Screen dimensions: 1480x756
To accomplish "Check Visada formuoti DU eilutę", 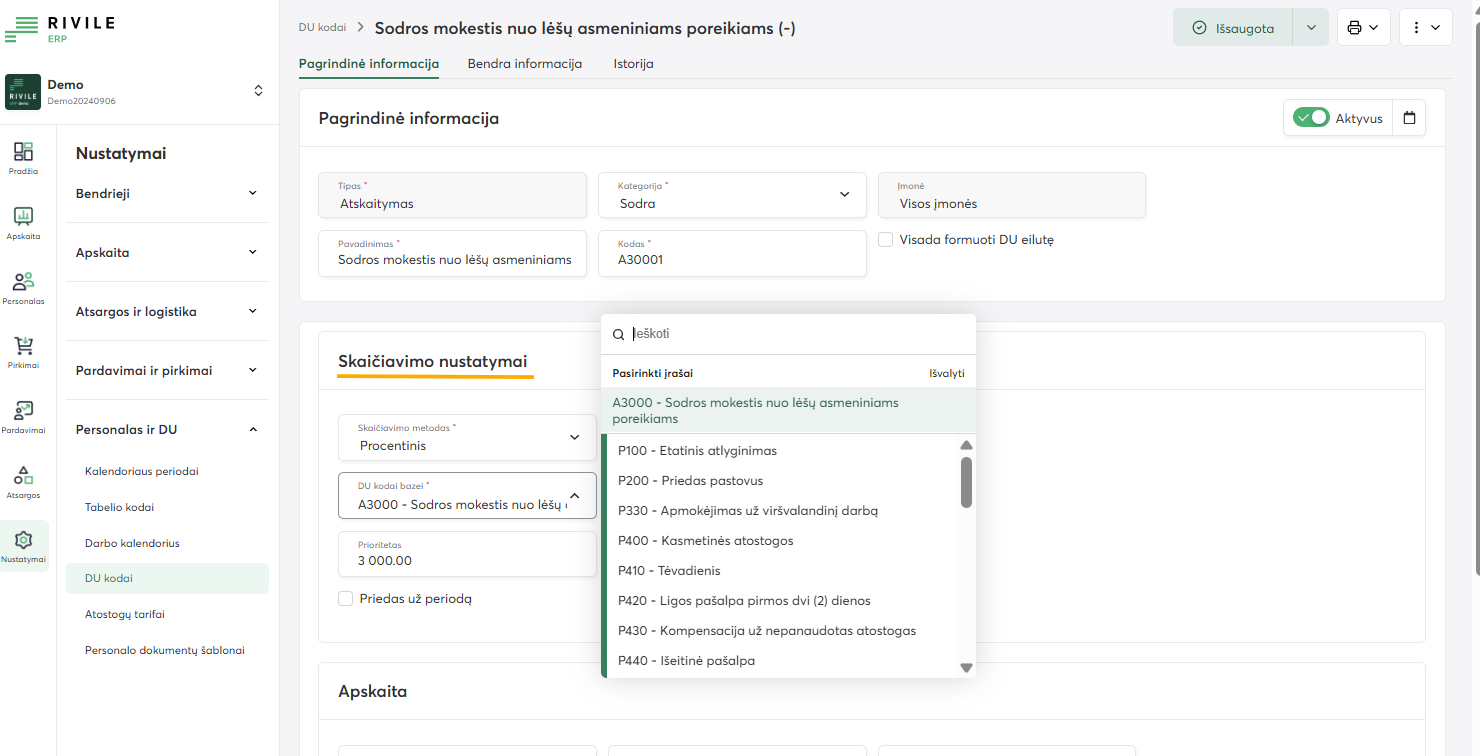I will (885, 240).
